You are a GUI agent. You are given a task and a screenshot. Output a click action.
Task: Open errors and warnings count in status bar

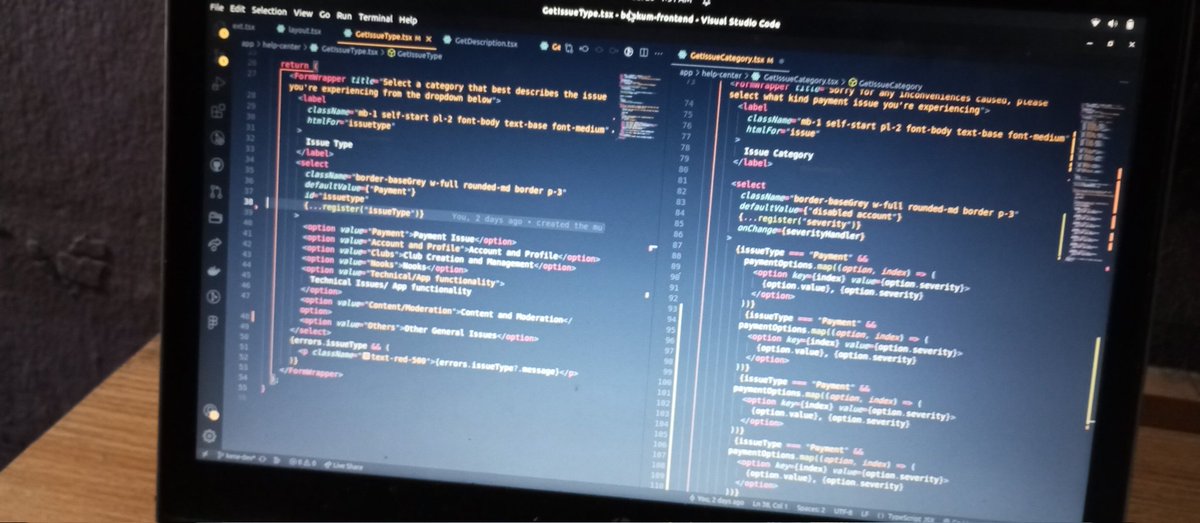click(x=303, y=463)
